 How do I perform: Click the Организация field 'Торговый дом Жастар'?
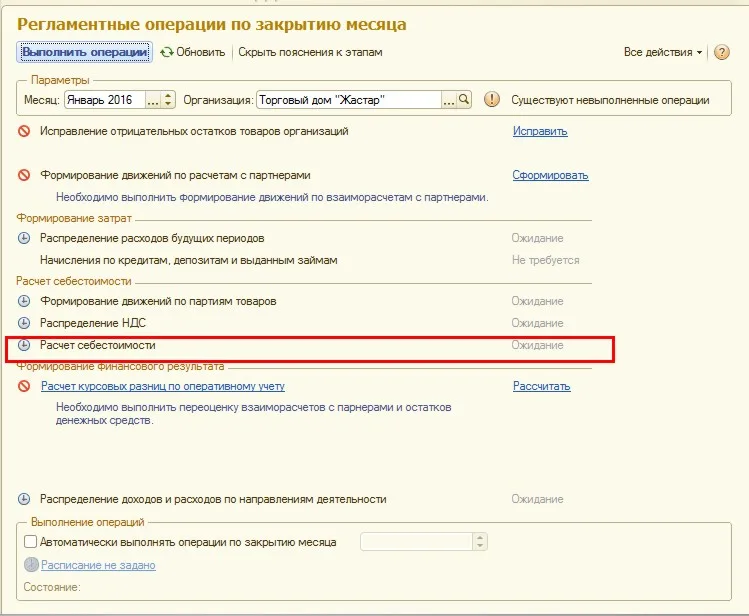click(349, 100)
